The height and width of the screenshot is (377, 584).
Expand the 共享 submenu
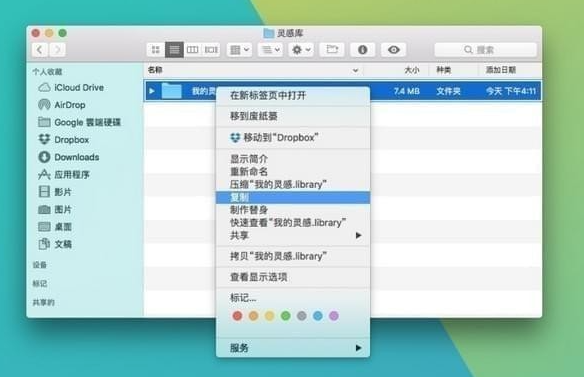[x=293, y=235]
